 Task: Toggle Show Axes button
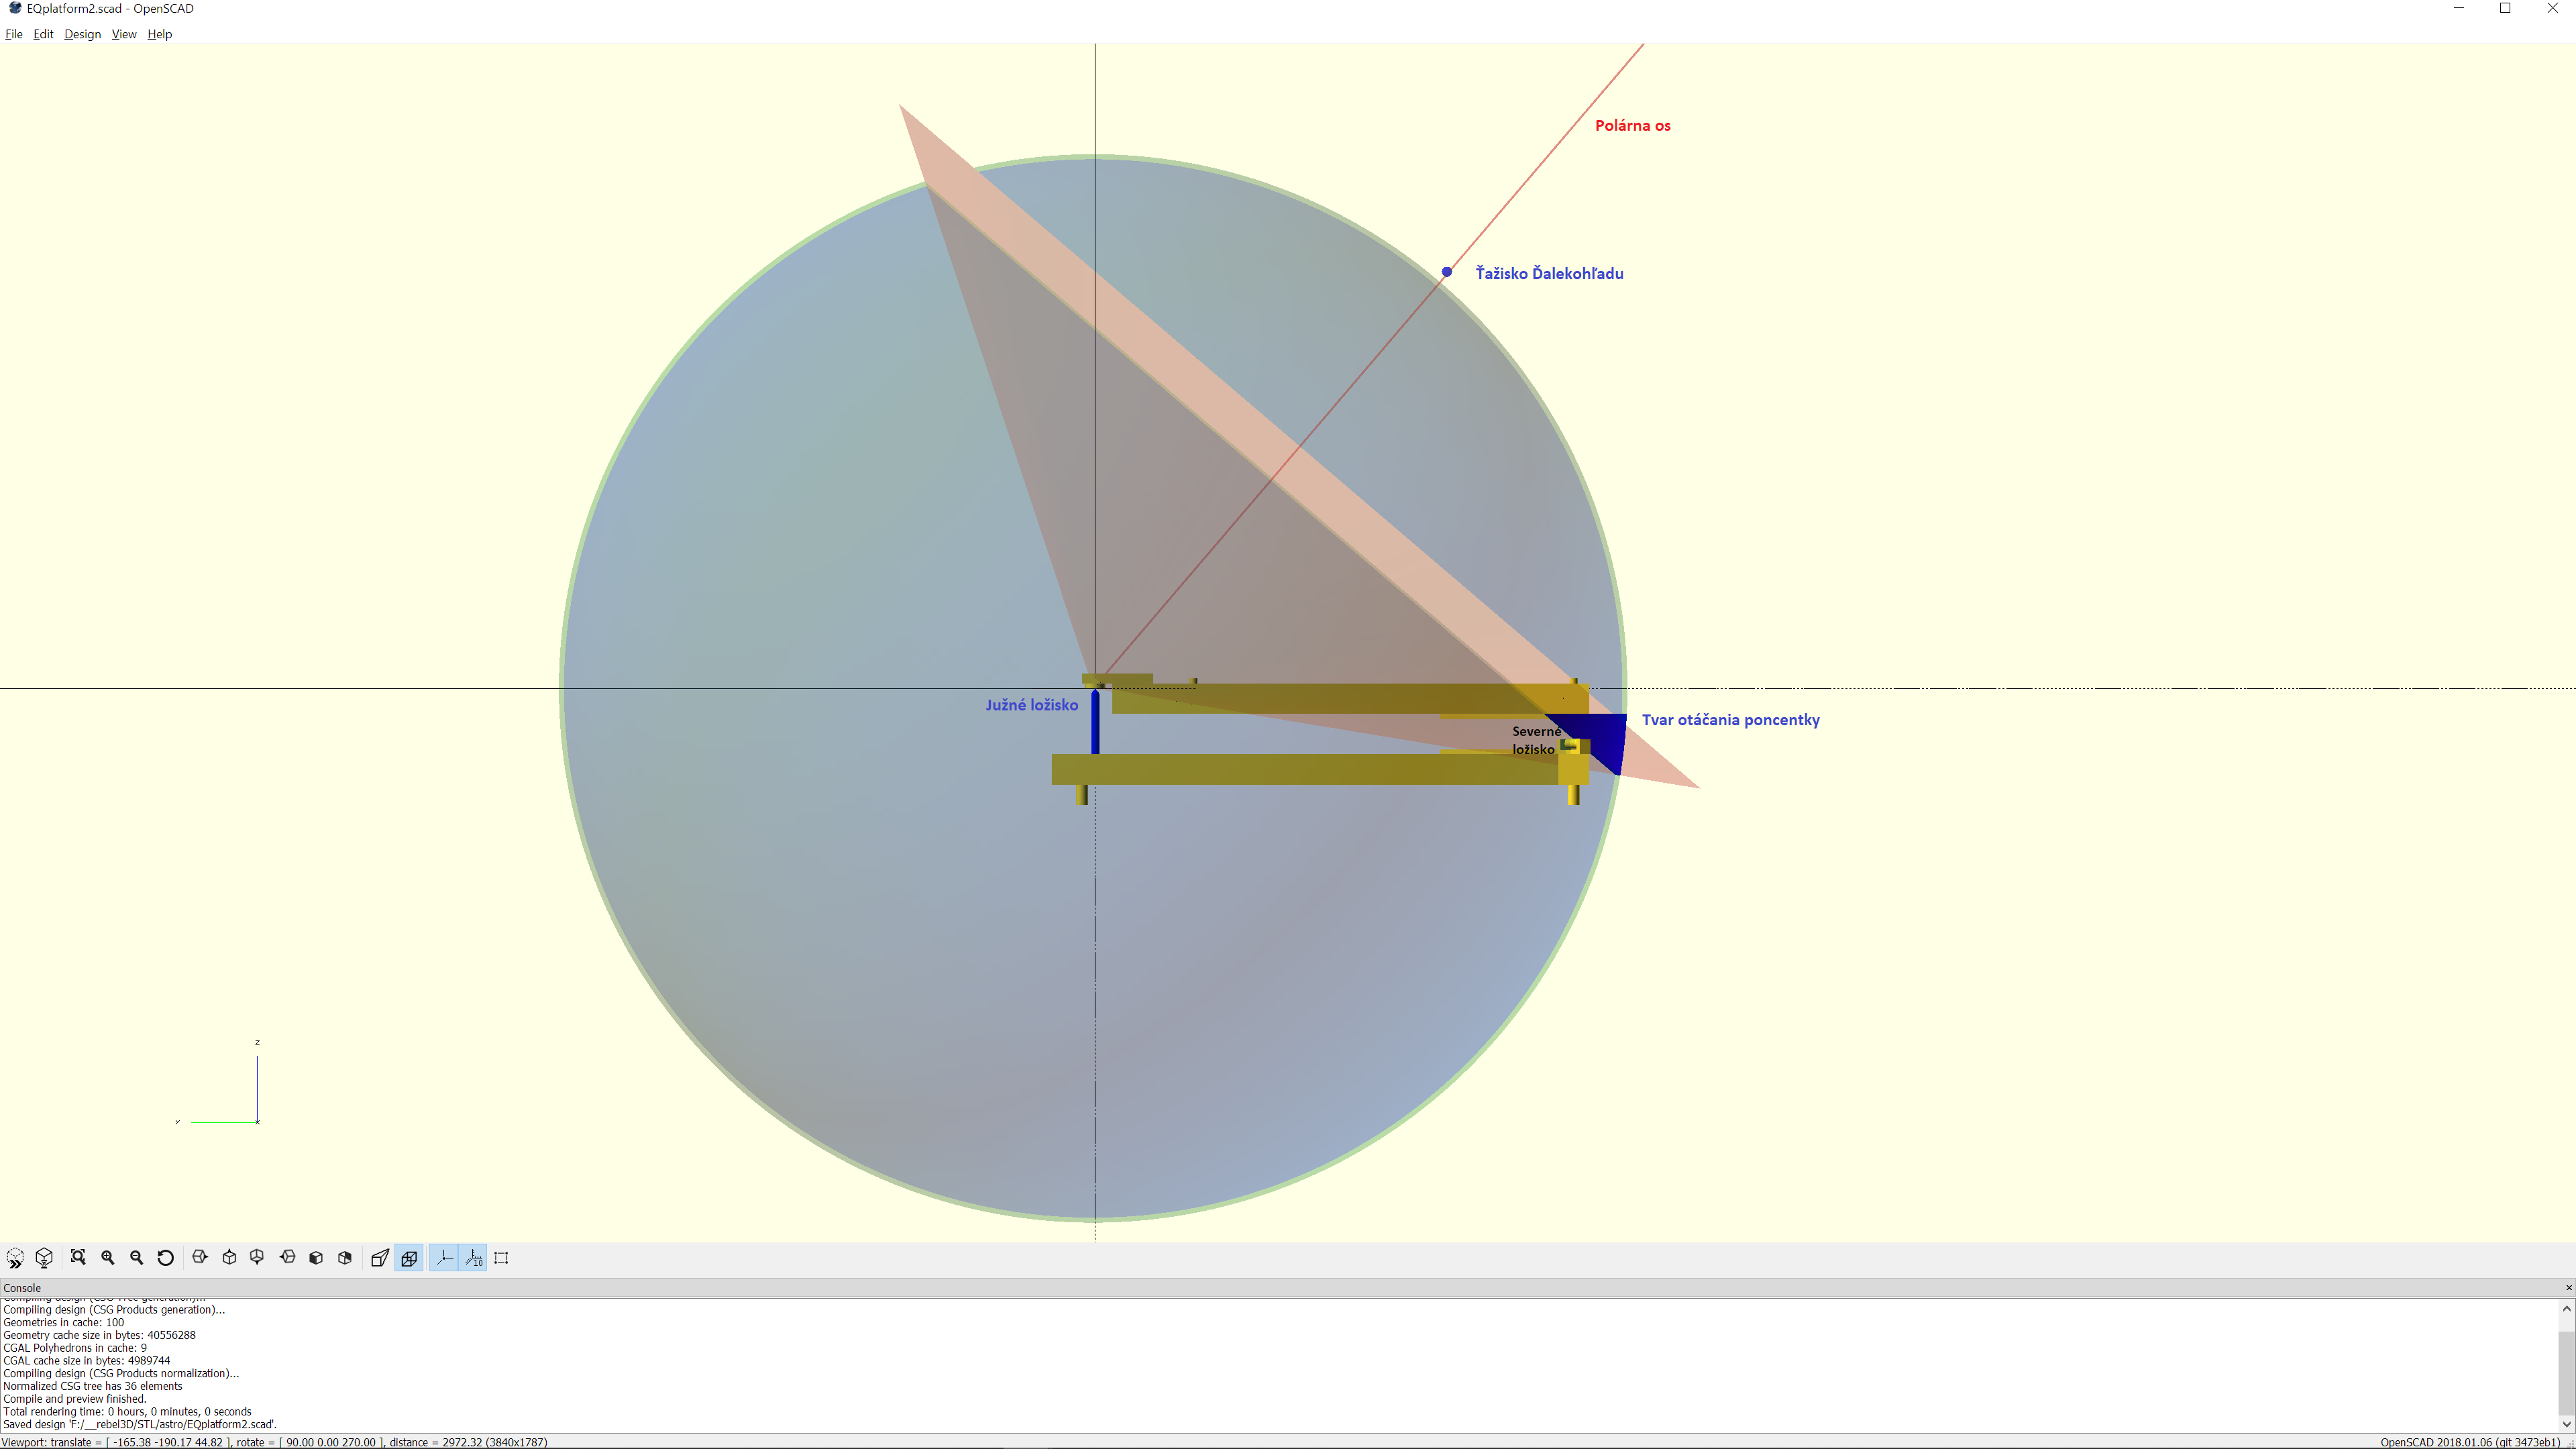click(444, 1258)
